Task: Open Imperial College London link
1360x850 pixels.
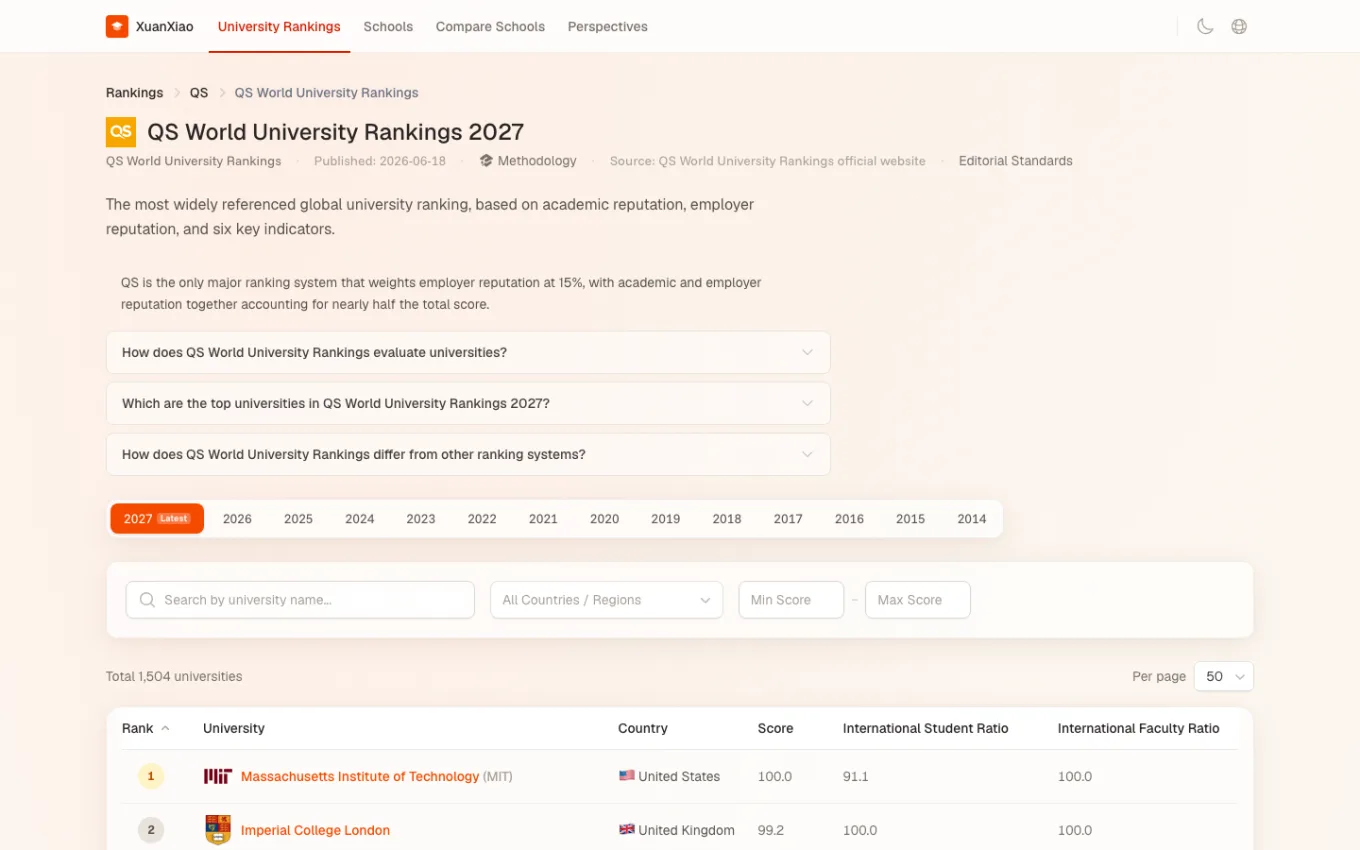Action: pyautogui.click(x=315, y=830)
